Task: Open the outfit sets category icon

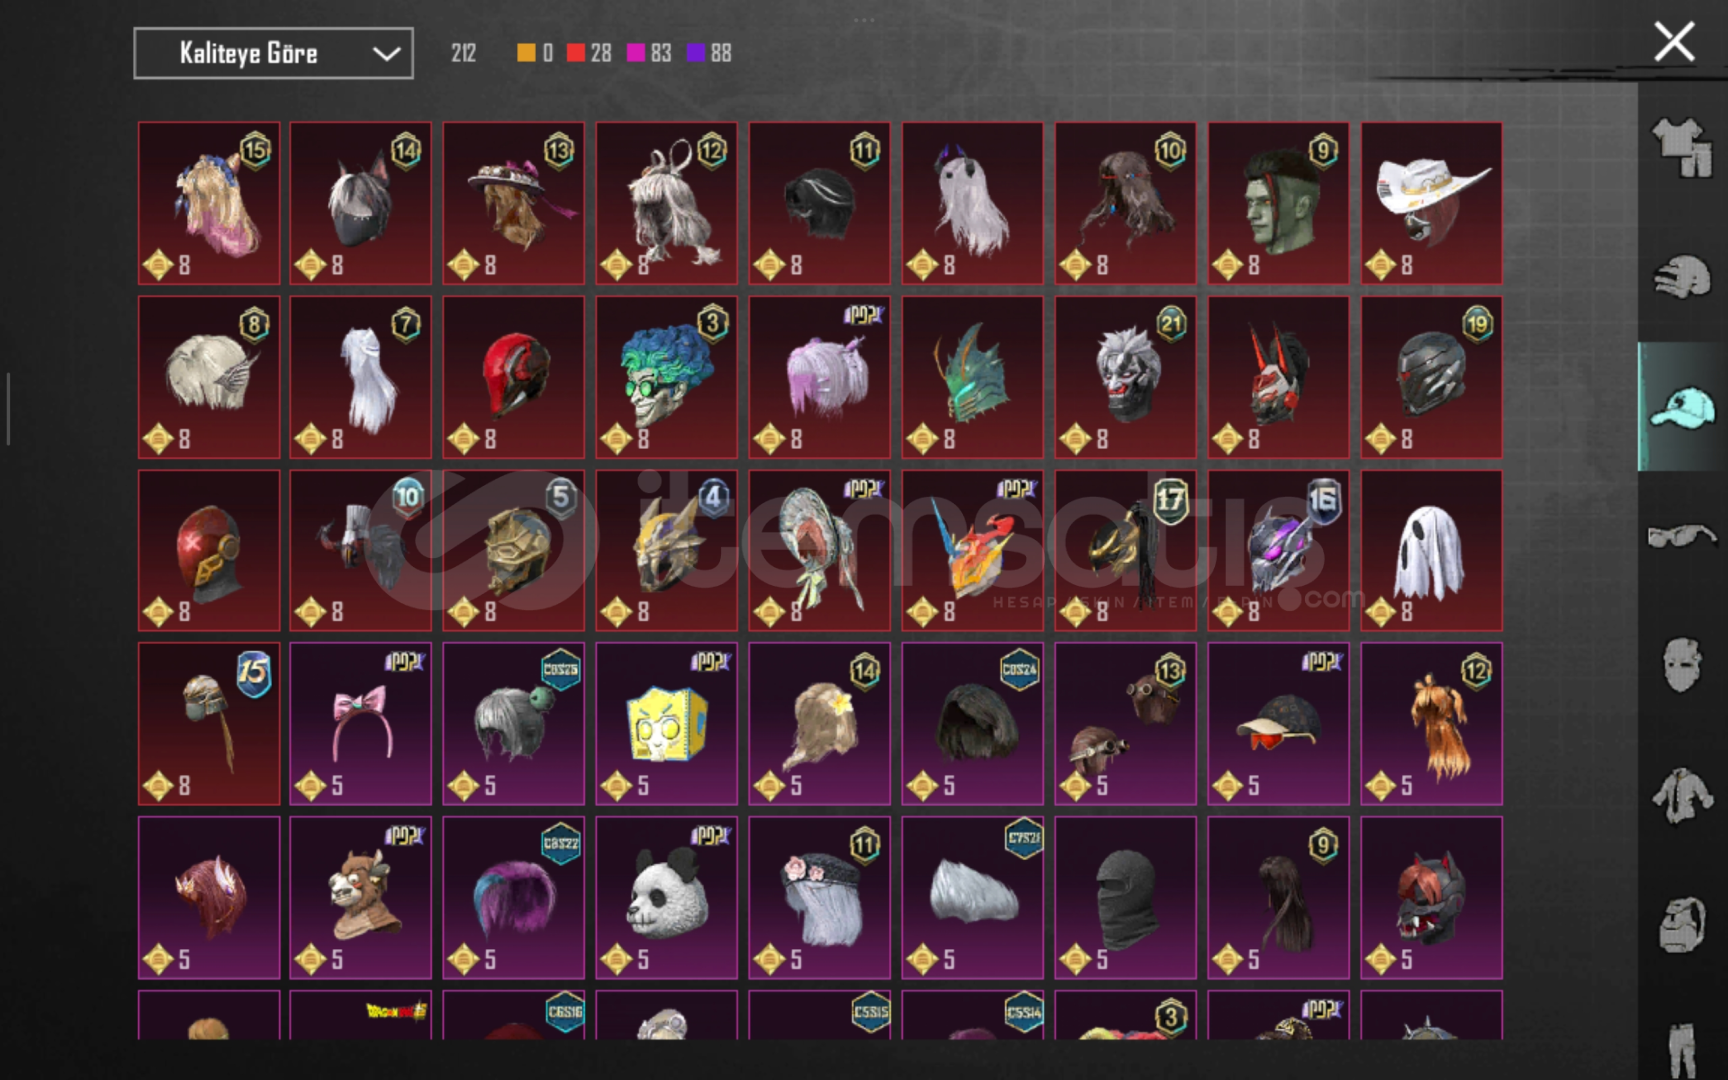Action: pyautogui.click(x=1682, y=148)
